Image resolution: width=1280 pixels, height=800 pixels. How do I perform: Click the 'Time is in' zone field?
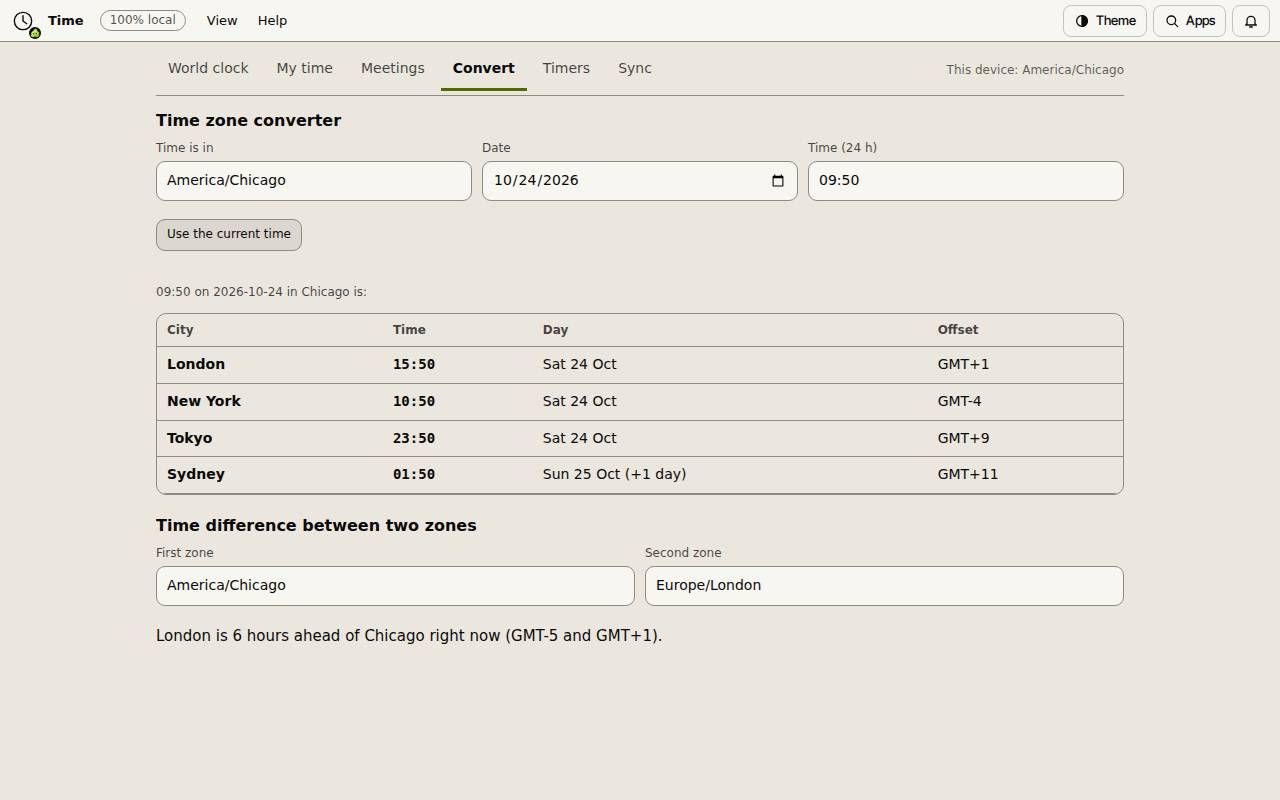tap(314, 181)
